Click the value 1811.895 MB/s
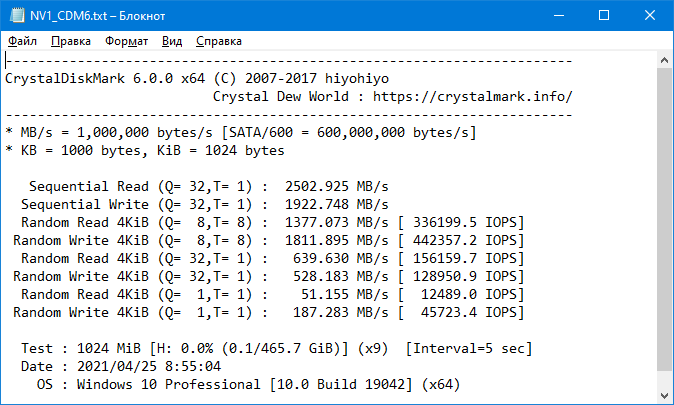Image resolution: width=674 pixels, height=405 pixels. point(337,241)
